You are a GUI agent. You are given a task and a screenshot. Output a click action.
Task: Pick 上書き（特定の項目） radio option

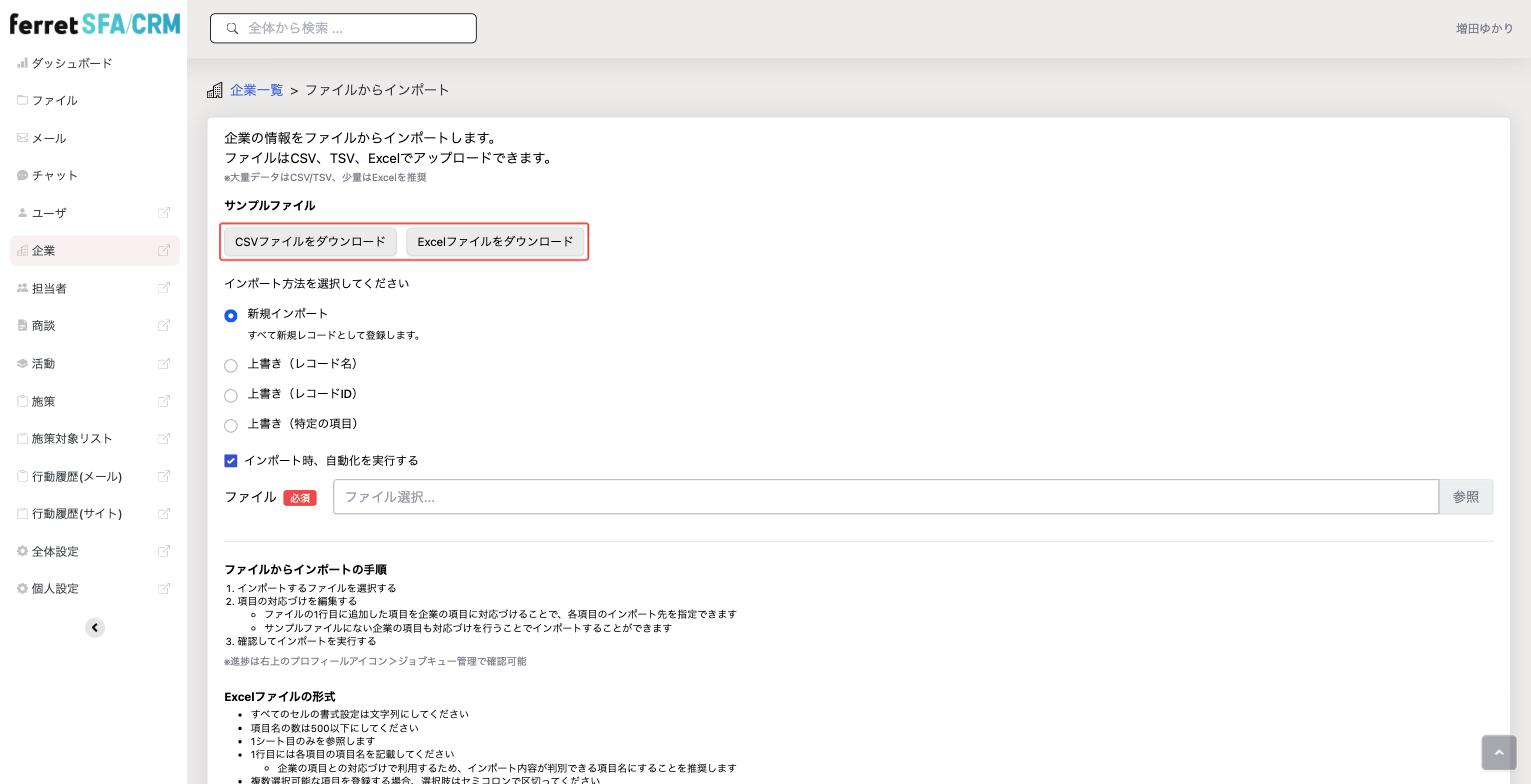[231, 425]
